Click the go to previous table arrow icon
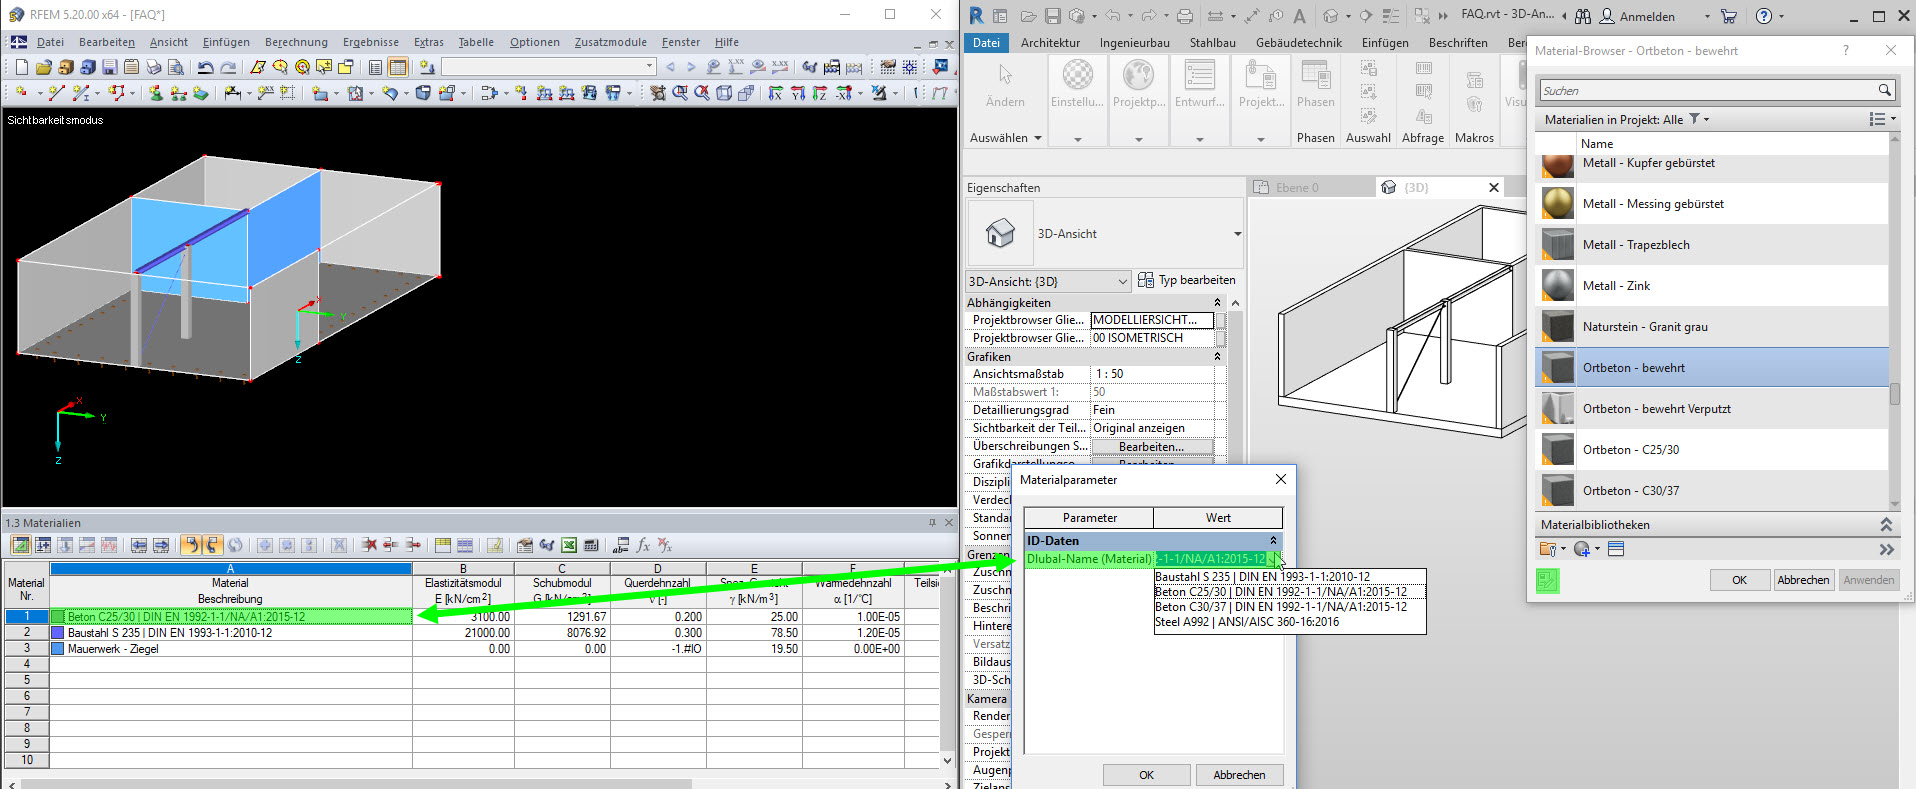The image size is (1916, 789). (139, 545)
